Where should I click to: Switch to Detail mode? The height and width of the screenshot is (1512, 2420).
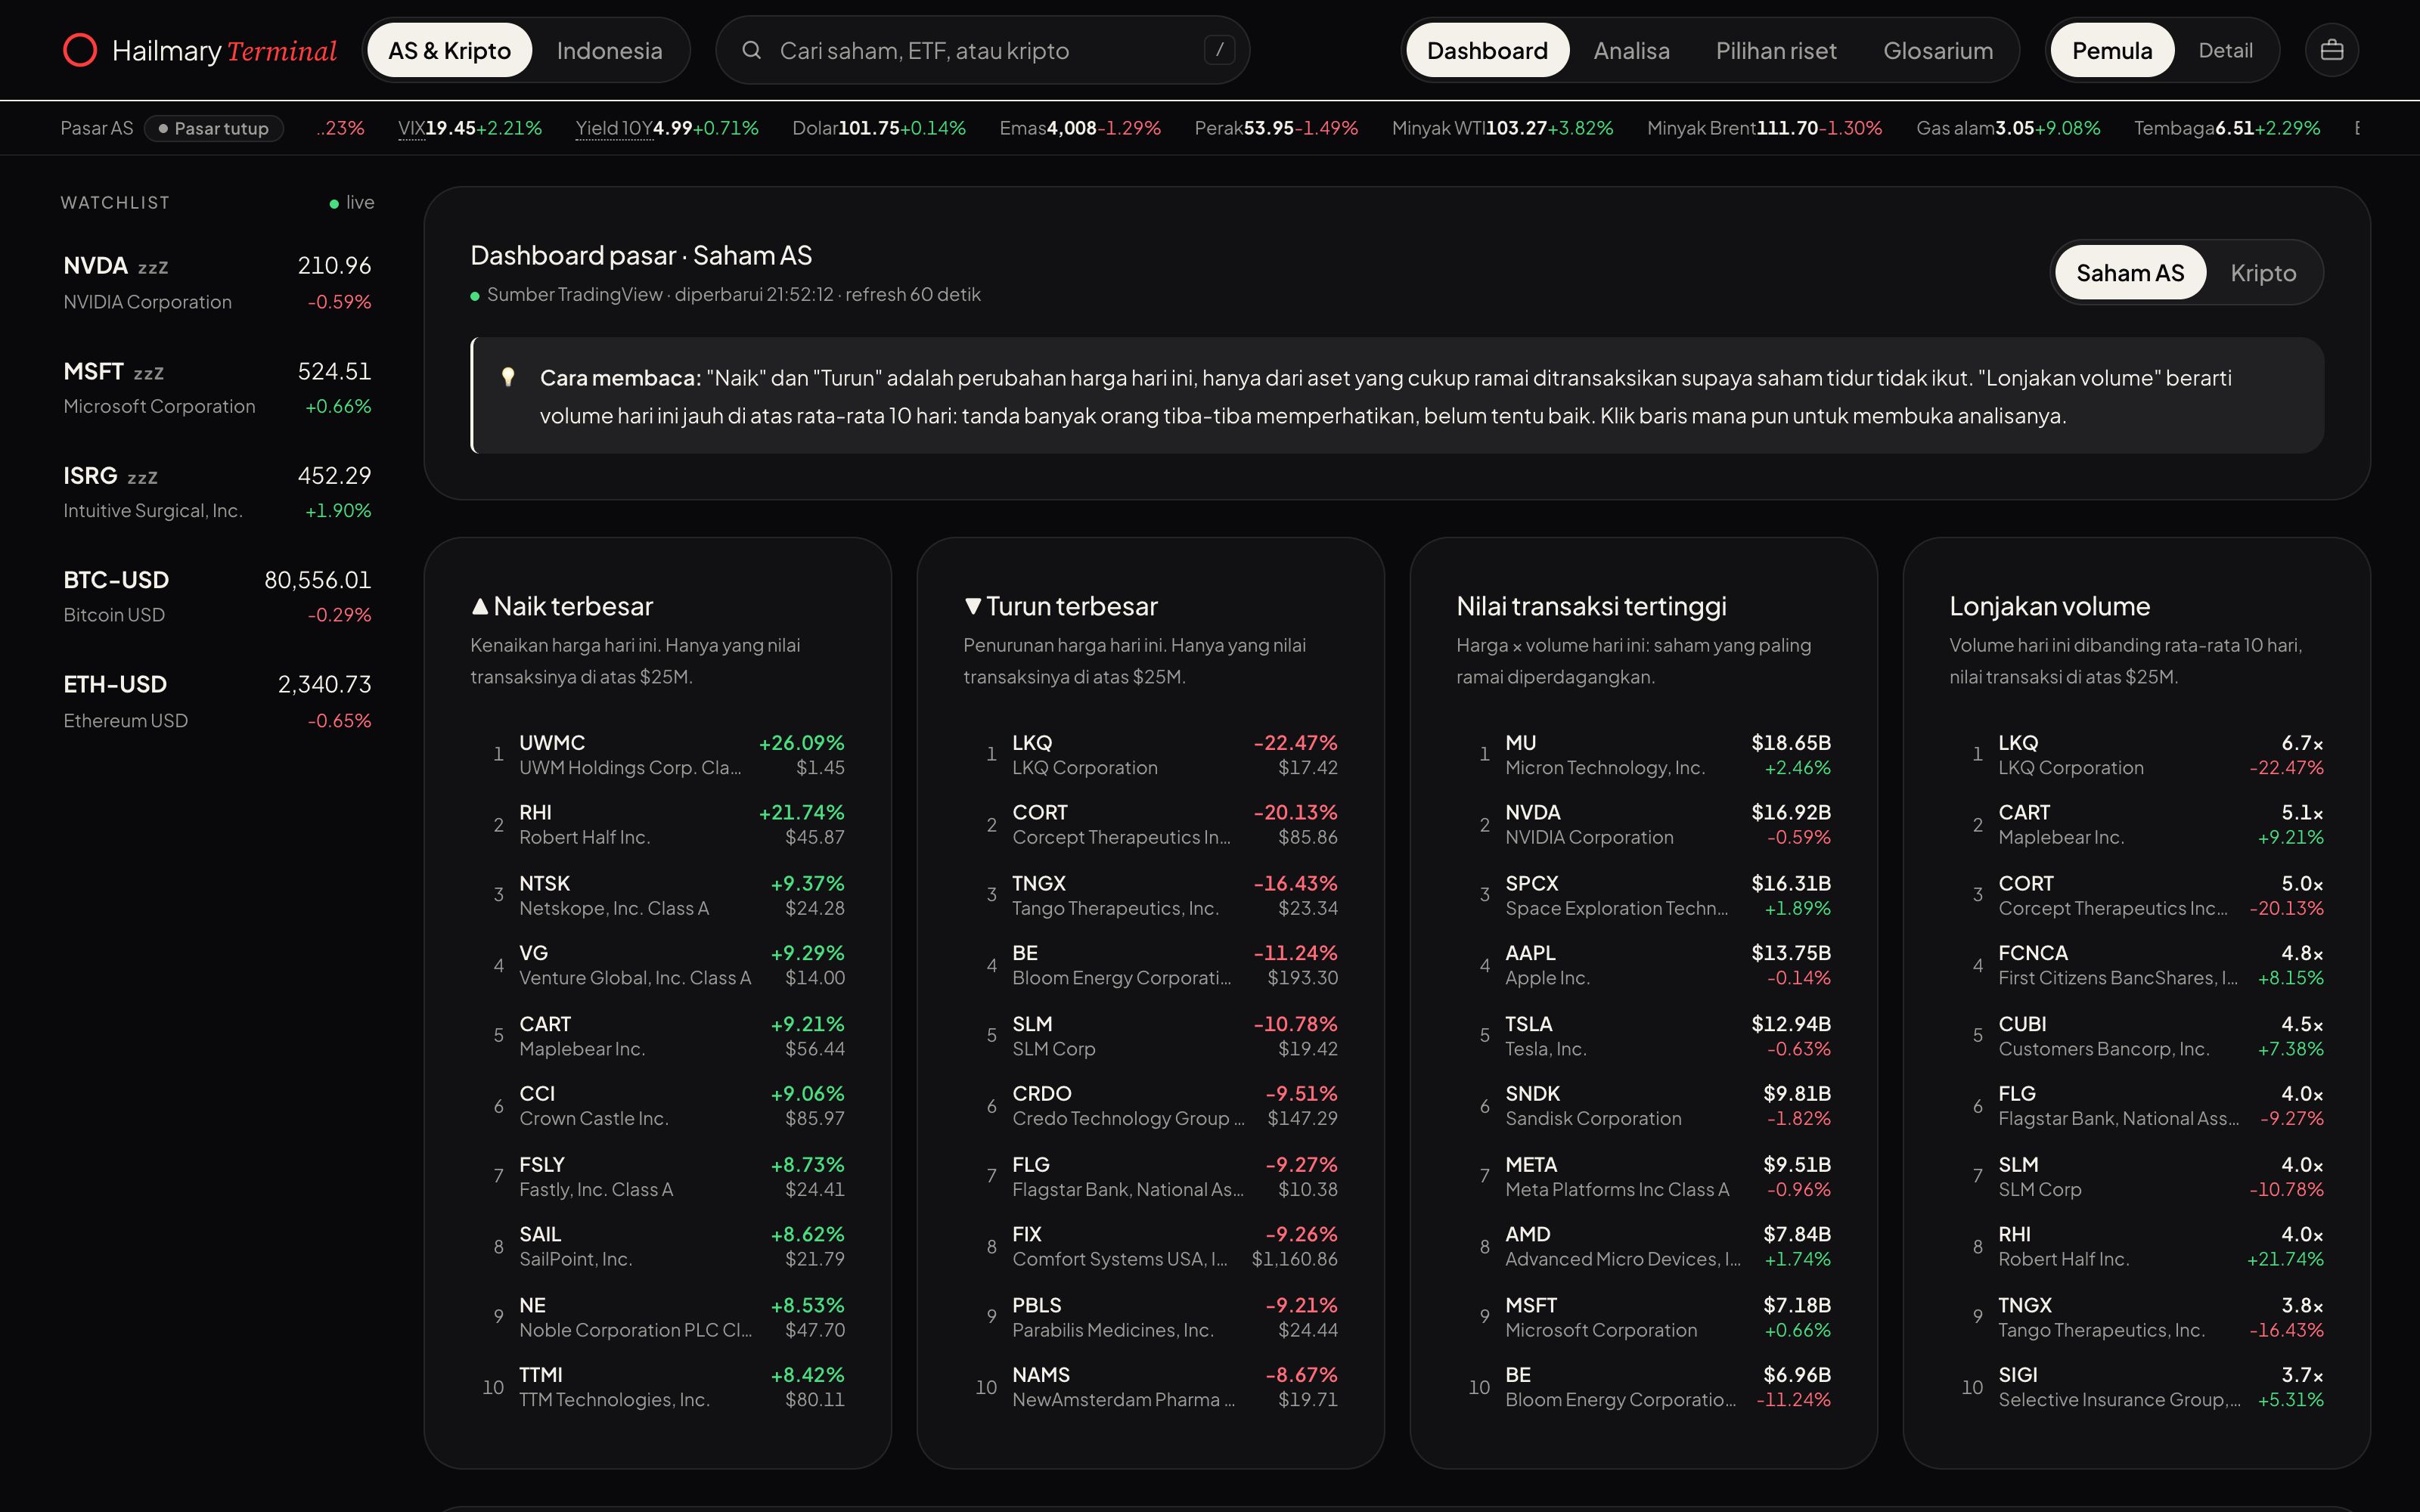tap(2225, 50)
